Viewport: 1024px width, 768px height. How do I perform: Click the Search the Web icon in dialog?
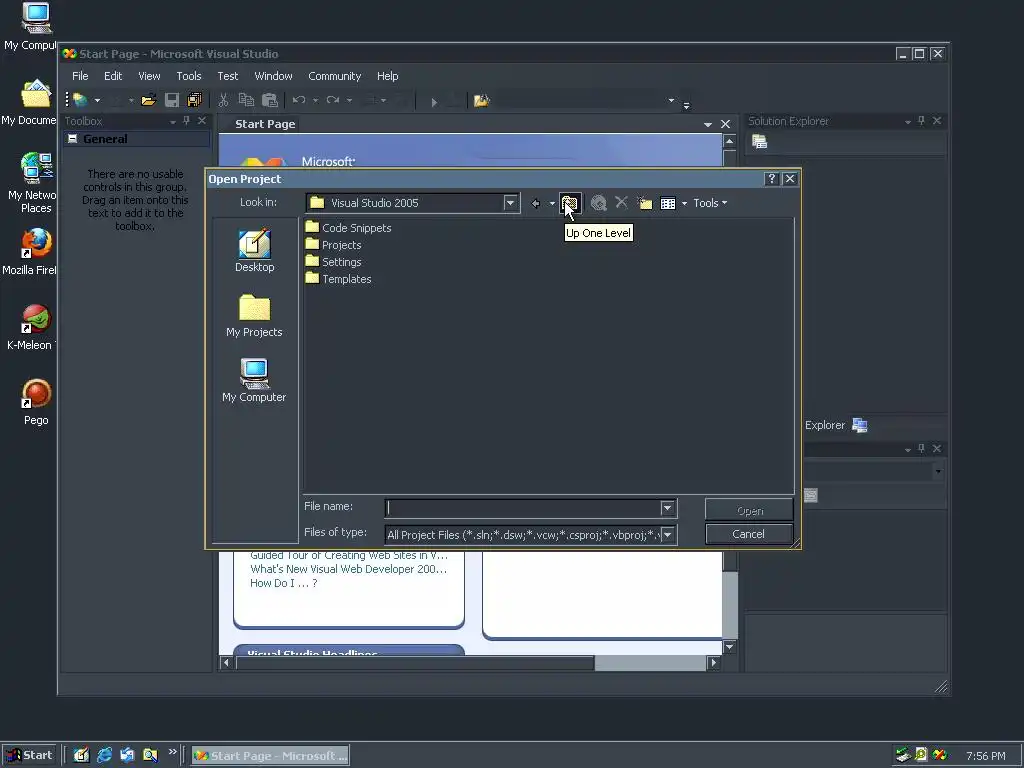pos(598,203)
